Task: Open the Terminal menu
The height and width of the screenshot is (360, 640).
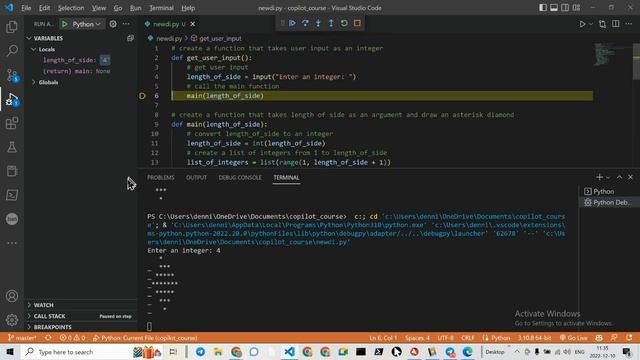Action: coord(161,8)
